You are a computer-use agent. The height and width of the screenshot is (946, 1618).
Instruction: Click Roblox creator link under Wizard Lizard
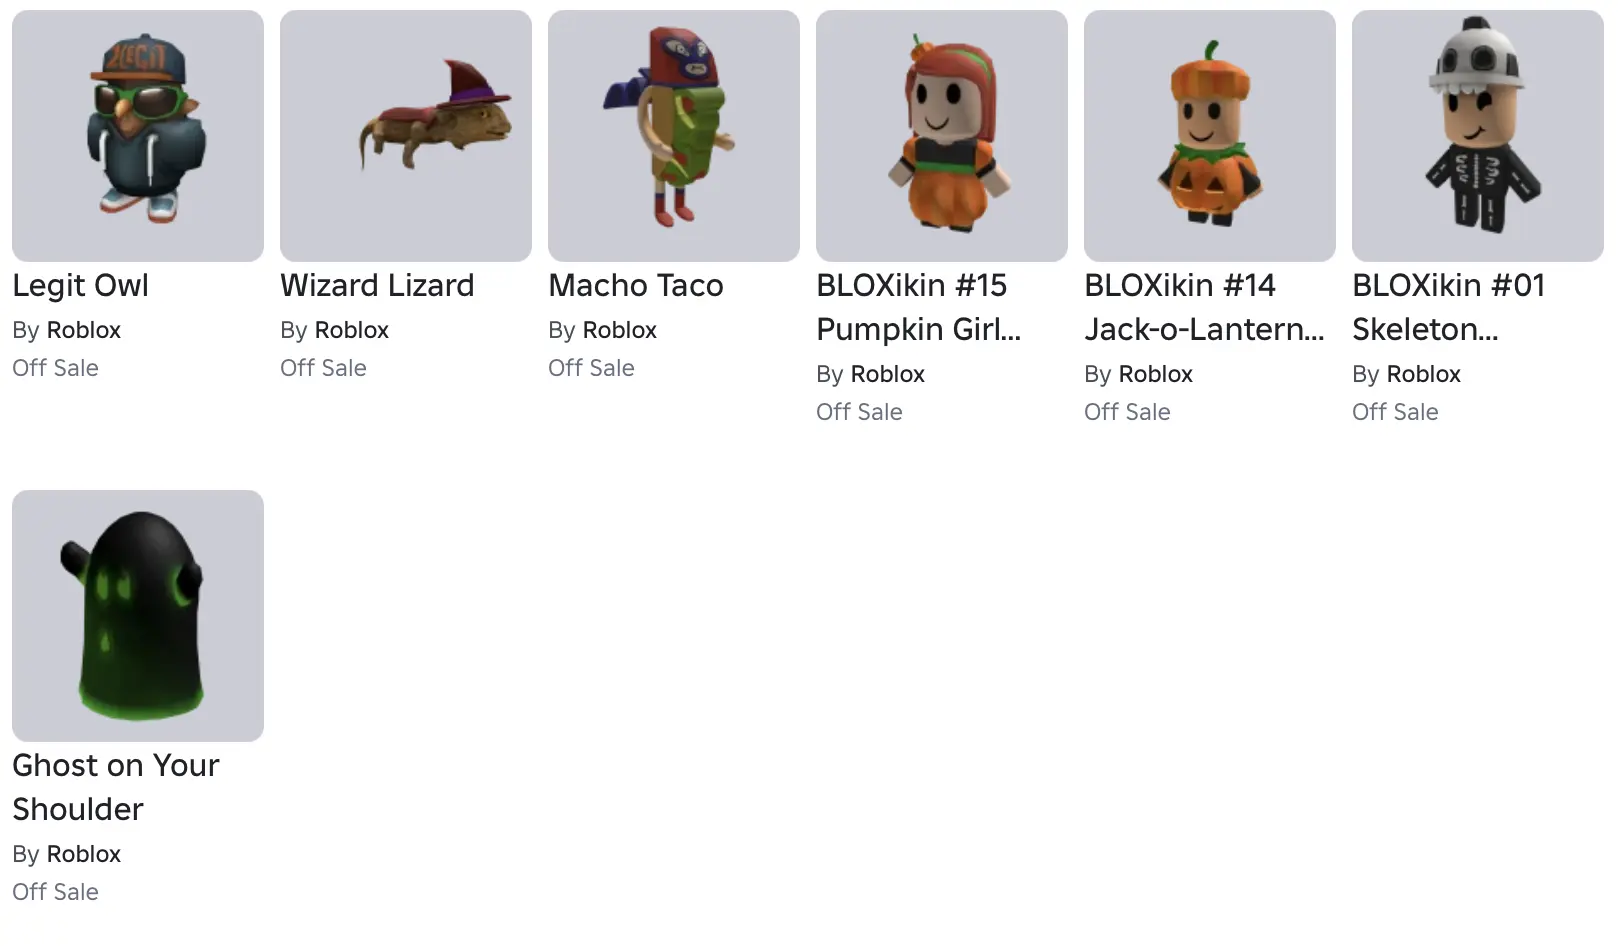tap(352, 330)
